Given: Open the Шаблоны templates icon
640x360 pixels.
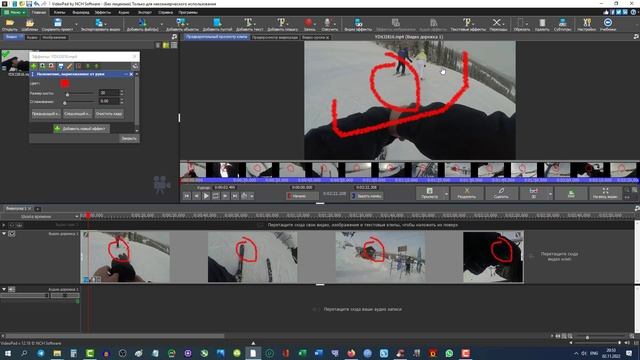Looking at the screenshot, I should click(x=29, y=24).
